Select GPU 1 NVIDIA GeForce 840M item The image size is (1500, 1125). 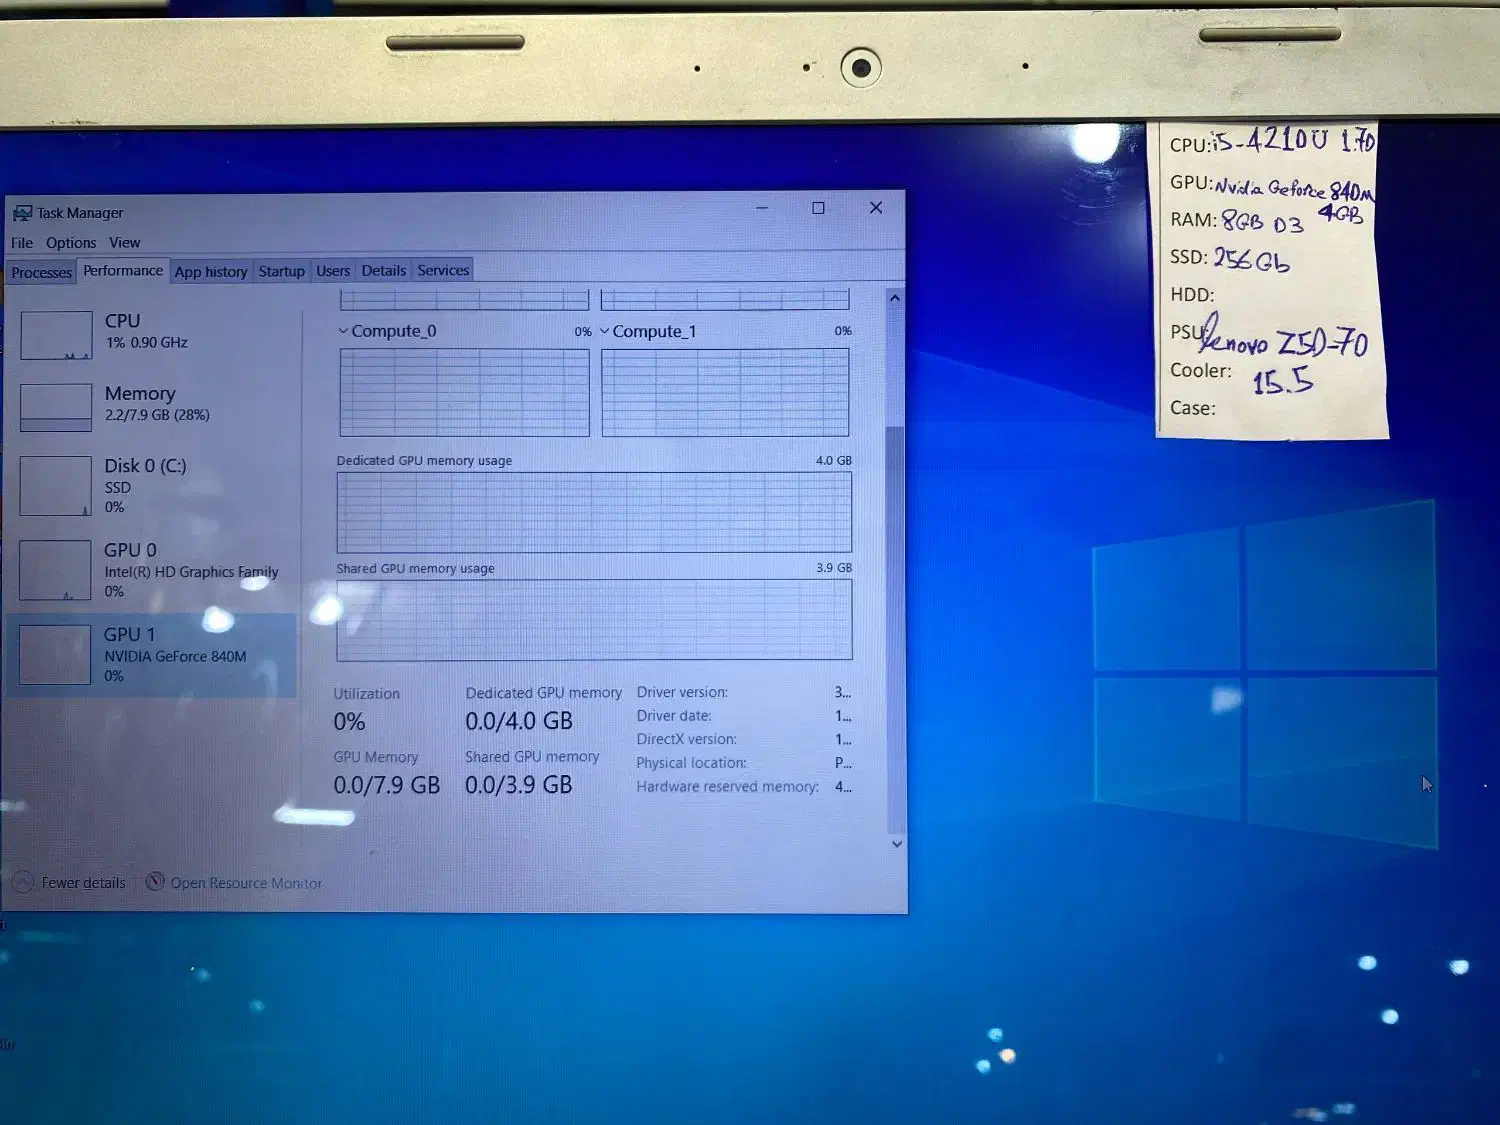tap(150, 655)
